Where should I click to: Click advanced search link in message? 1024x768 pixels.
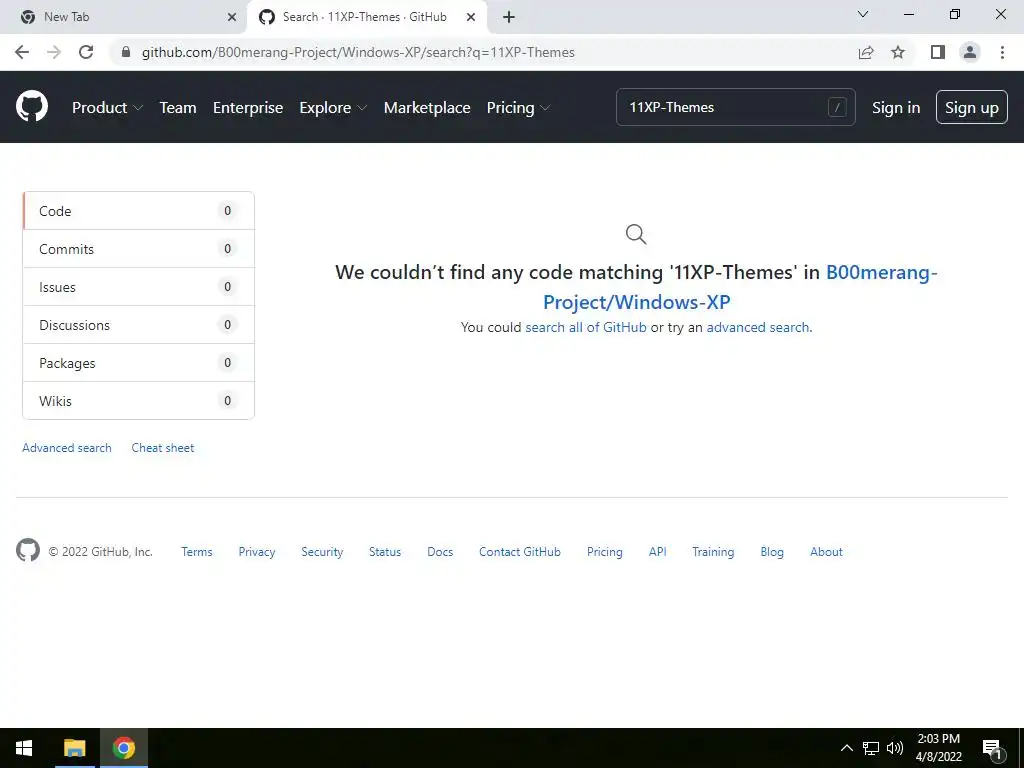(758, 327)
